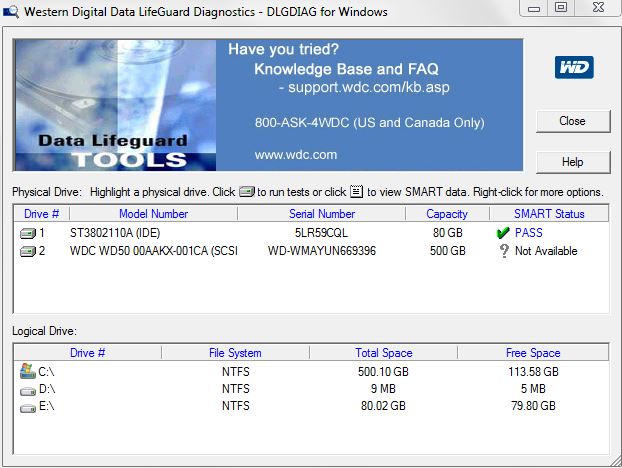Image resolution: width=622 pixels, height=468 pixels.
Task: Sort by Serial Number column header
Action: [x=322, y=214]
